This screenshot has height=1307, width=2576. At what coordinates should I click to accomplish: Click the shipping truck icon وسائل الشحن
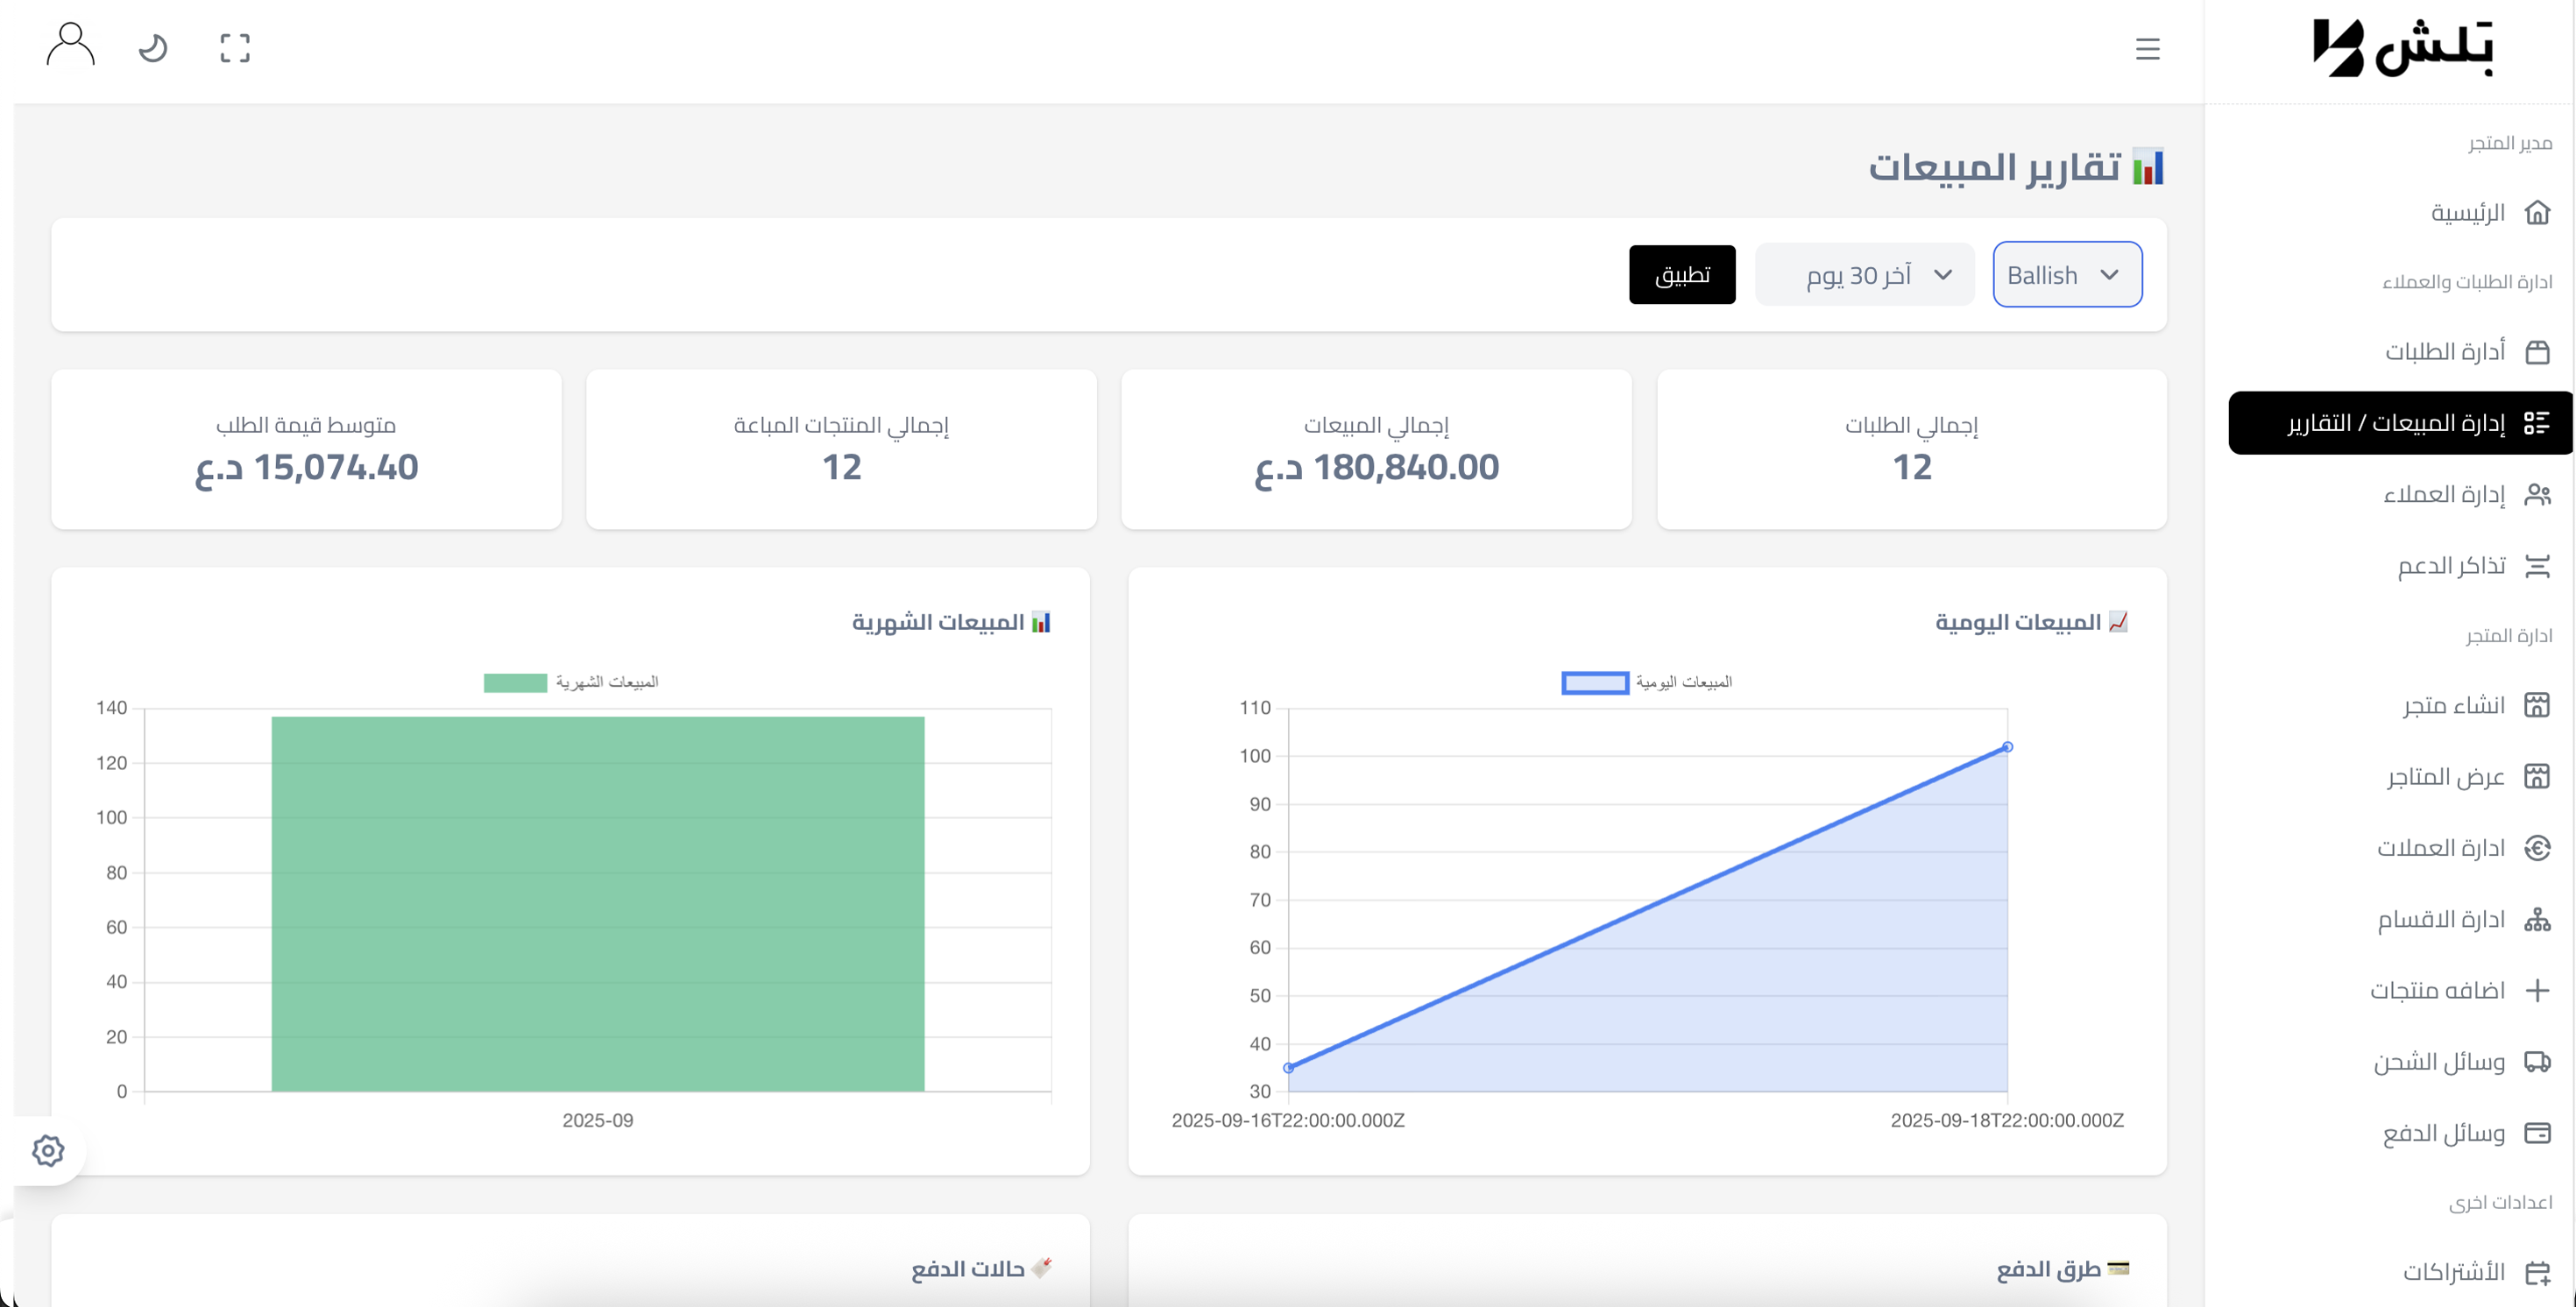tap(2537, 1061)
